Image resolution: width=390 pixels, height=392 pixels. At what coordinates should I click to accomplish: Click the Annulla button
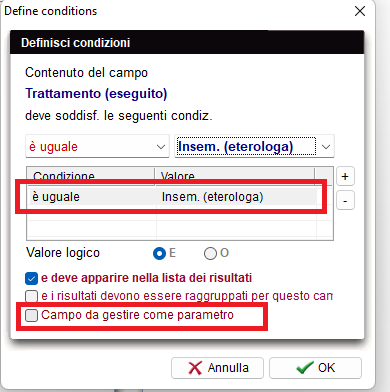click(217, 368)
